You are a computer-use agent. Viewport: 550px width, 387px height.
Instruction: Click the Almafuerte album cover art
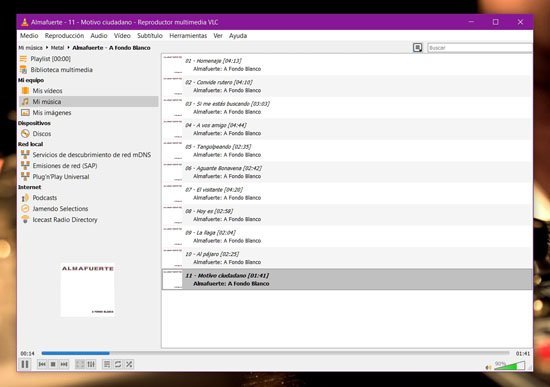coord(88,290)
